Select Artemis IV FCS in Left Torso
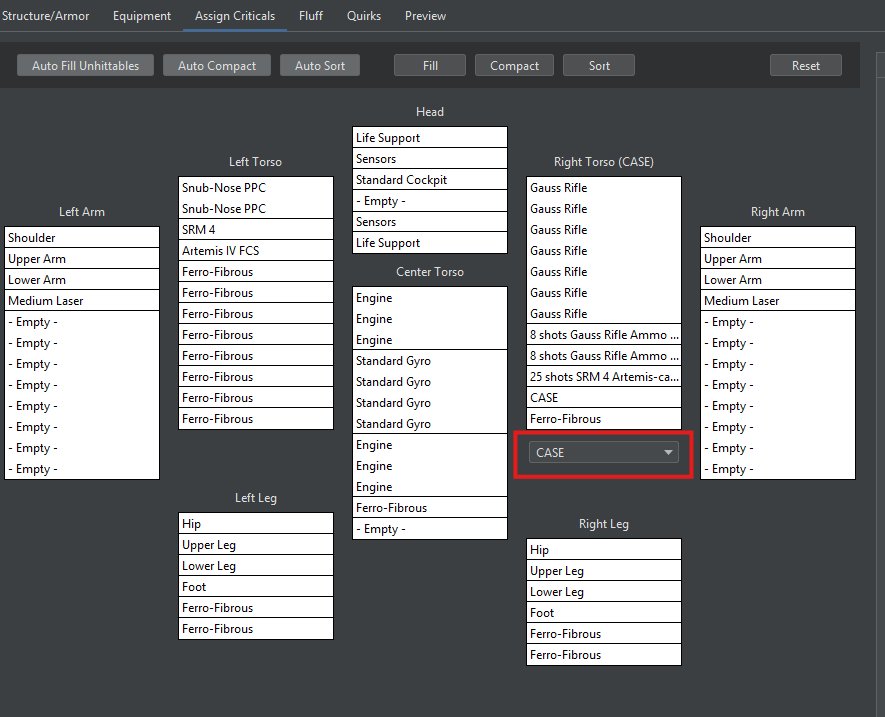Image resolution: width=885 pixels, height=717 pixels. point(255,251)
